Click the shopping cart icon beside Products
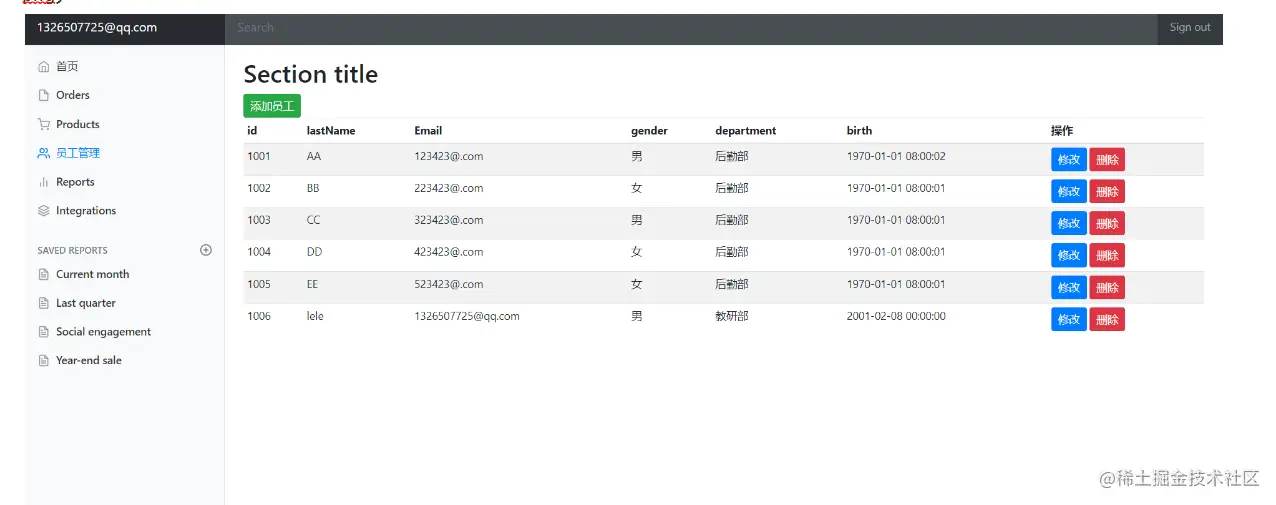 click(x=43, y=125)
